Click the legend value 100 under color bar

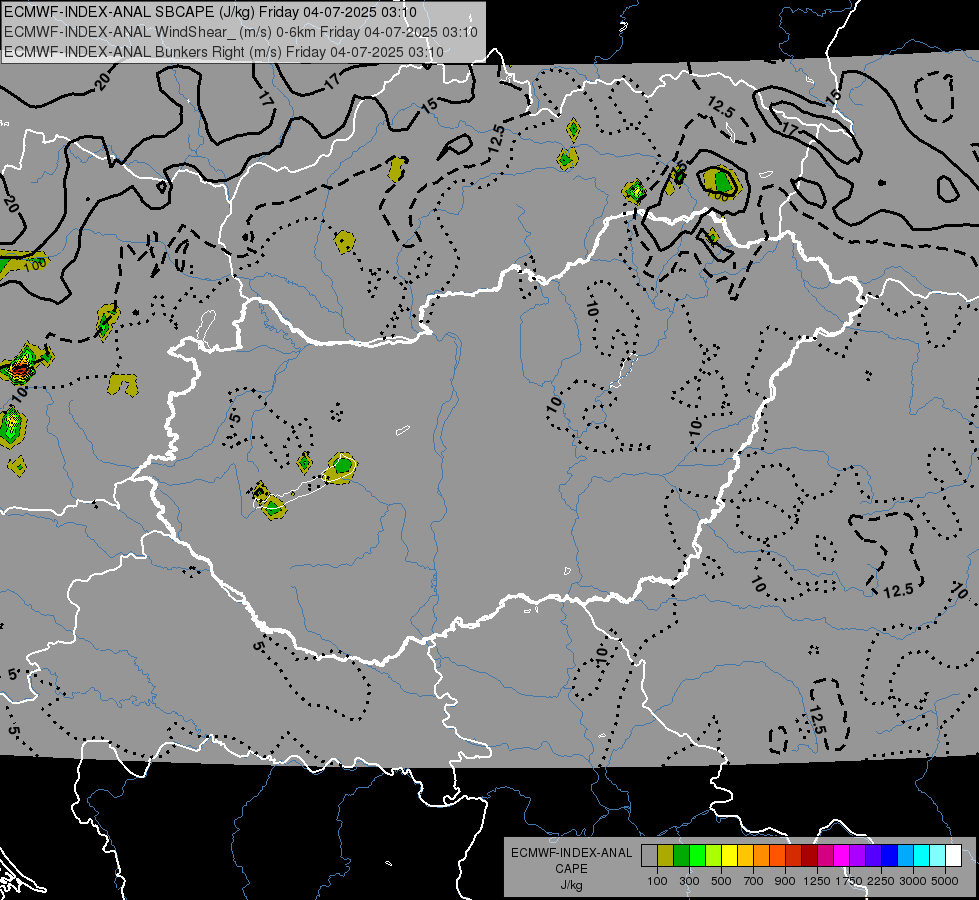coord(657,881)
